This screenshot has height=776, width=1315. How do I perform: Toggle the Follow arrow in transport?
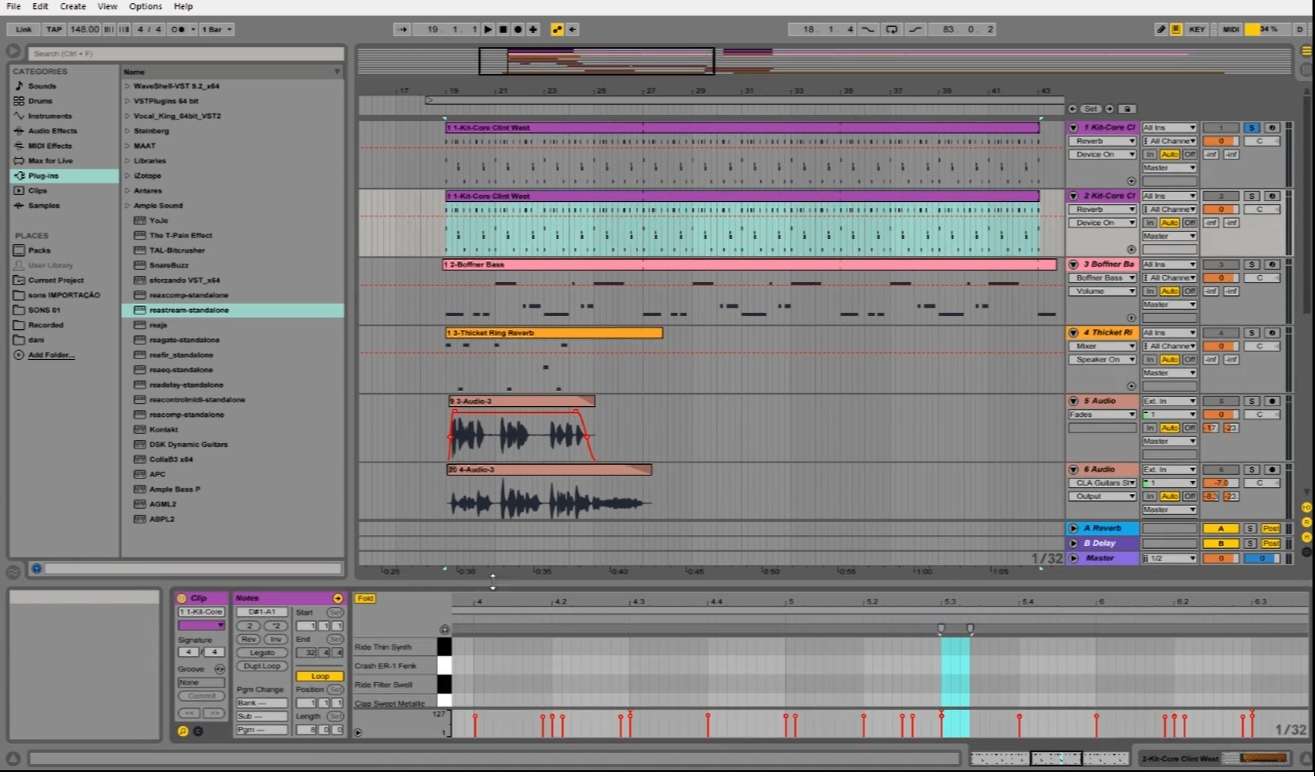tap(402, 29)
